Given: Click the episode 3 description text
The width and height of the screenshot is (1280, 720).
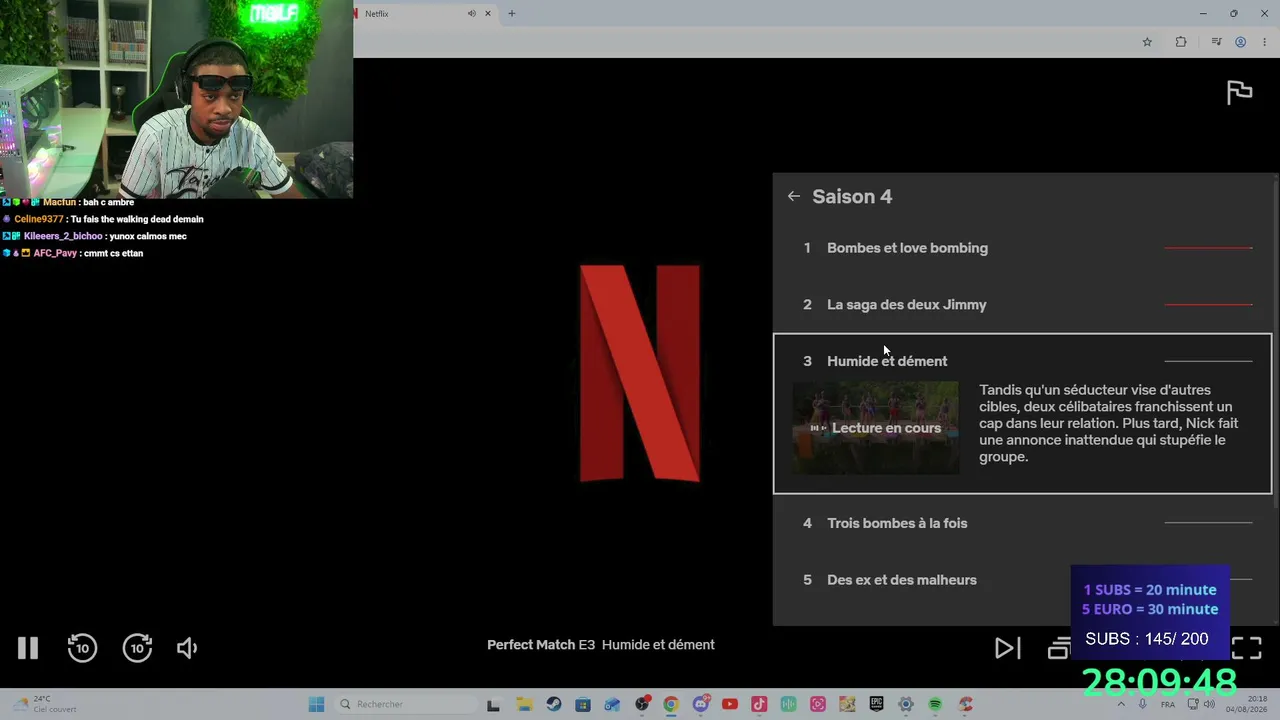Looking at the screenshot, I should (x=1109, y=423).
